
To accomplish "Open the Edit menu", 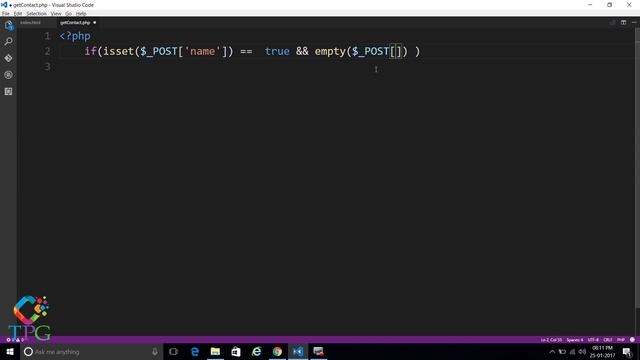I will 18,13.
